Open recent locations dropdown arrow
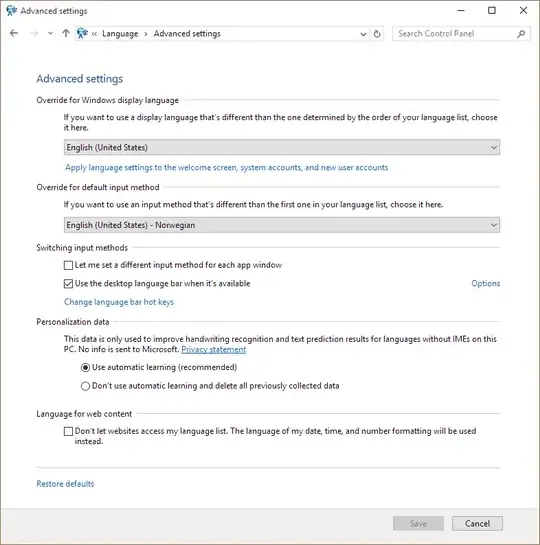 pyautogui.click(x=50, y=33)
